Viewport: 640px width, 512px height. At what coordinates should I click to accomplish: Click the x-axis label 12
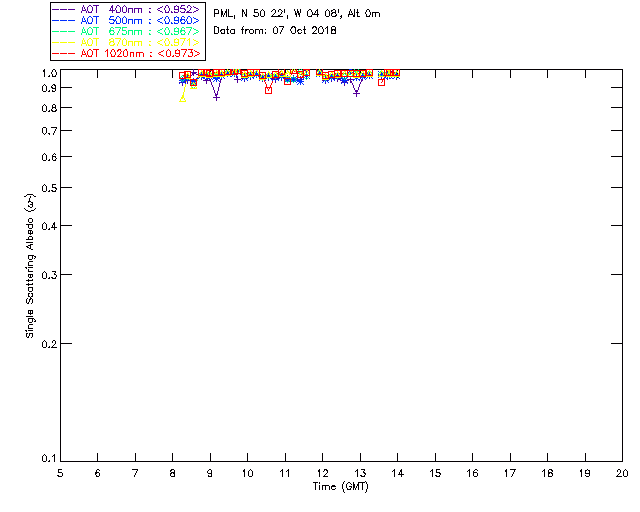coord(322,473)
